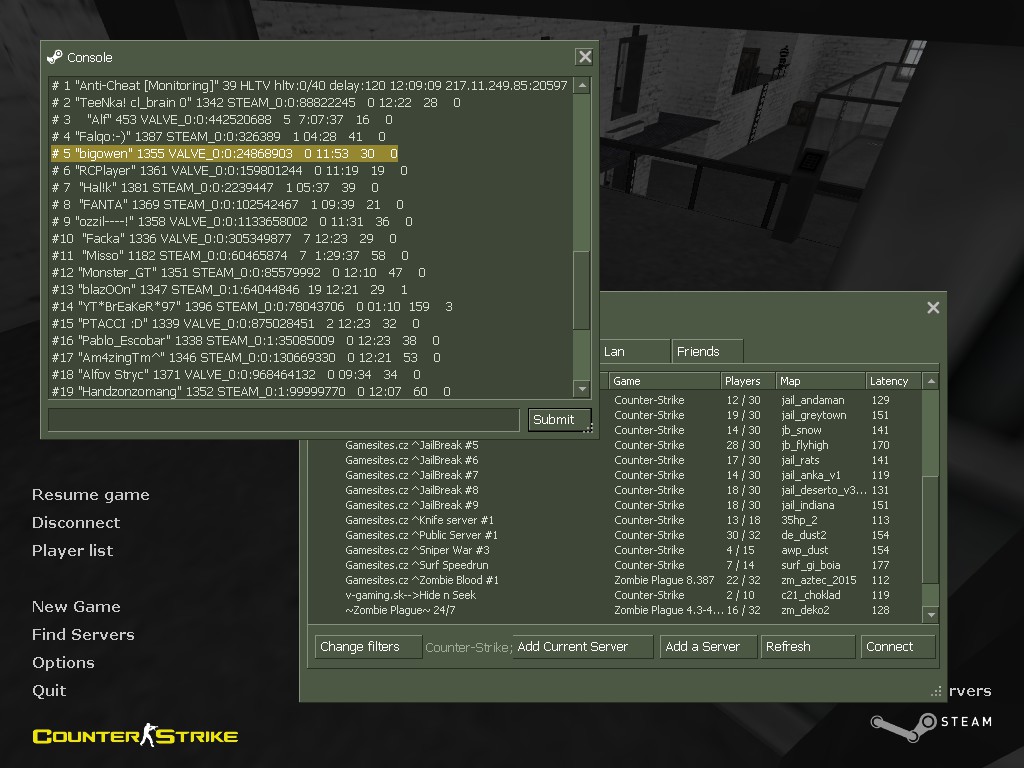Image resolution: width=1024 pixels, height=768 pixels.
Task: Click the server browser resize grip
Action: 936,692
